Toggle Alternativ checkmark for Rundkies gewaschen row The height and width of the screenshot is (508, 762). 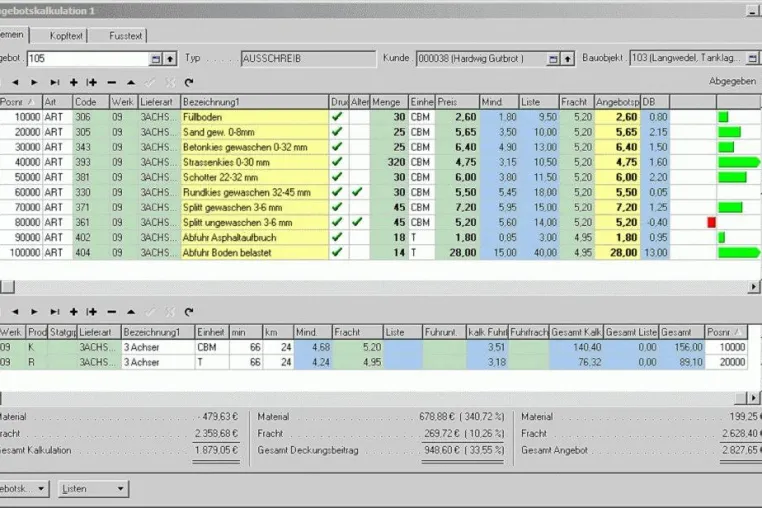coord(357,192)
